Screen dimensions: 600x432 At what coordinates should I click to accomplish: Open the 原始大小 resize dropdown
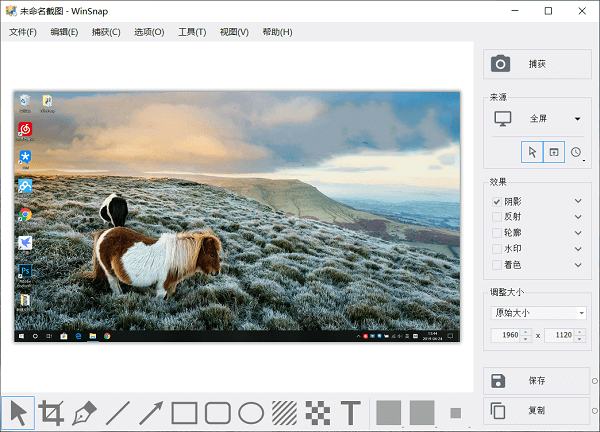pyautogui.click(x=538, y=312)
